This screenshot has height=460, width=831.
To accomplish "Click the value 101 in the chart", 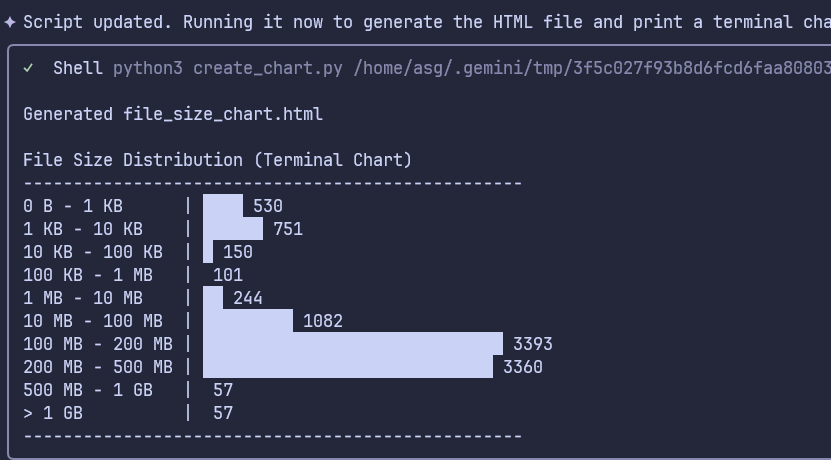I will [x=228, y=275].
